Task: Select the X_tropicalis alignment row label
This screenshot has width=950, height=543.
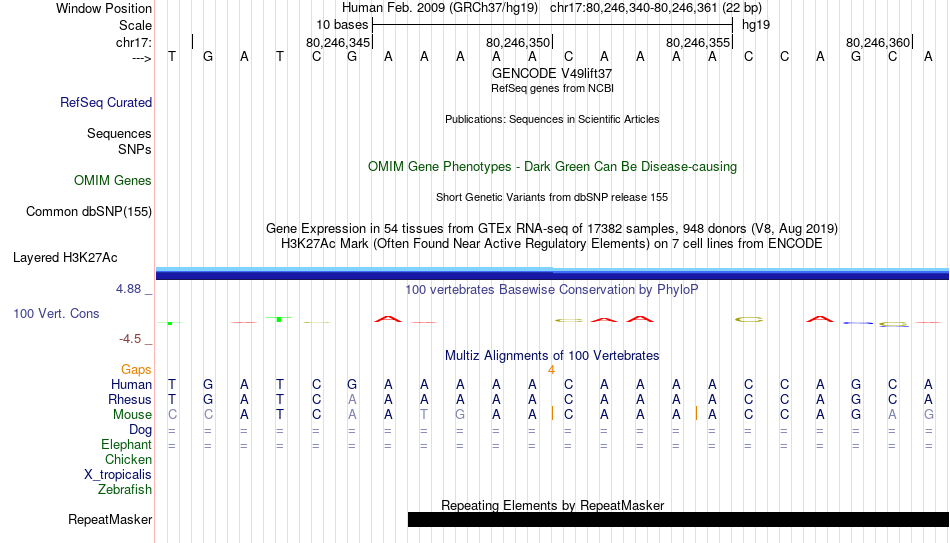Action: click(x=118, y=475)
